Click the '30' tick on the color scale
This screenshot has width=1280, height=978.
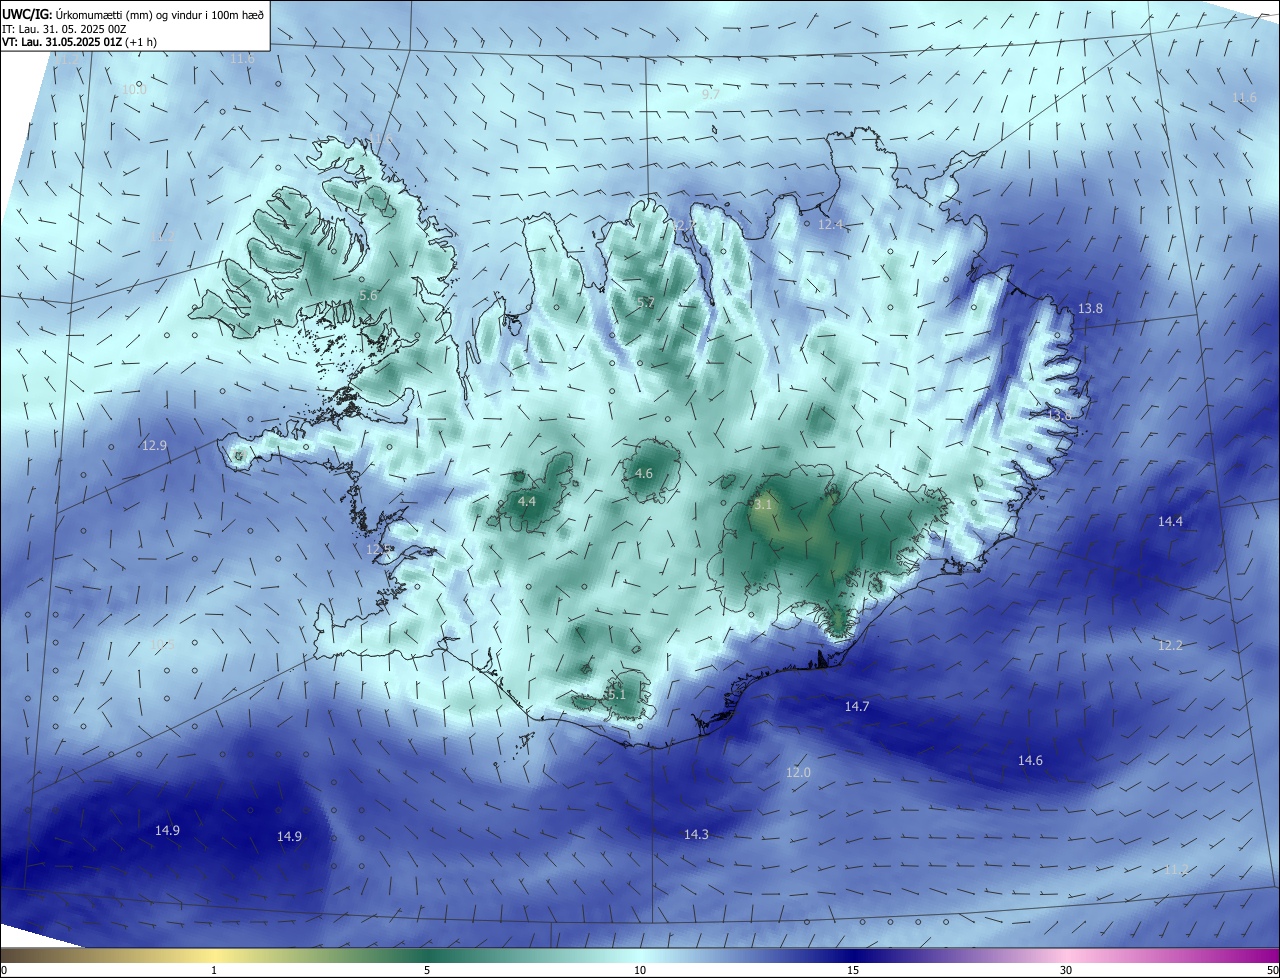(x=1066, y=970)
